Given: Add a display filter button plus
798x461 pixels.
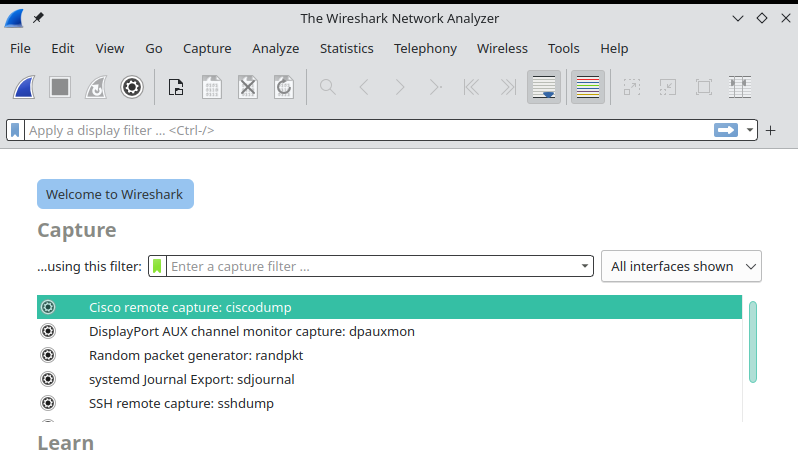Looking at the screenshot, I should (771, 131).
